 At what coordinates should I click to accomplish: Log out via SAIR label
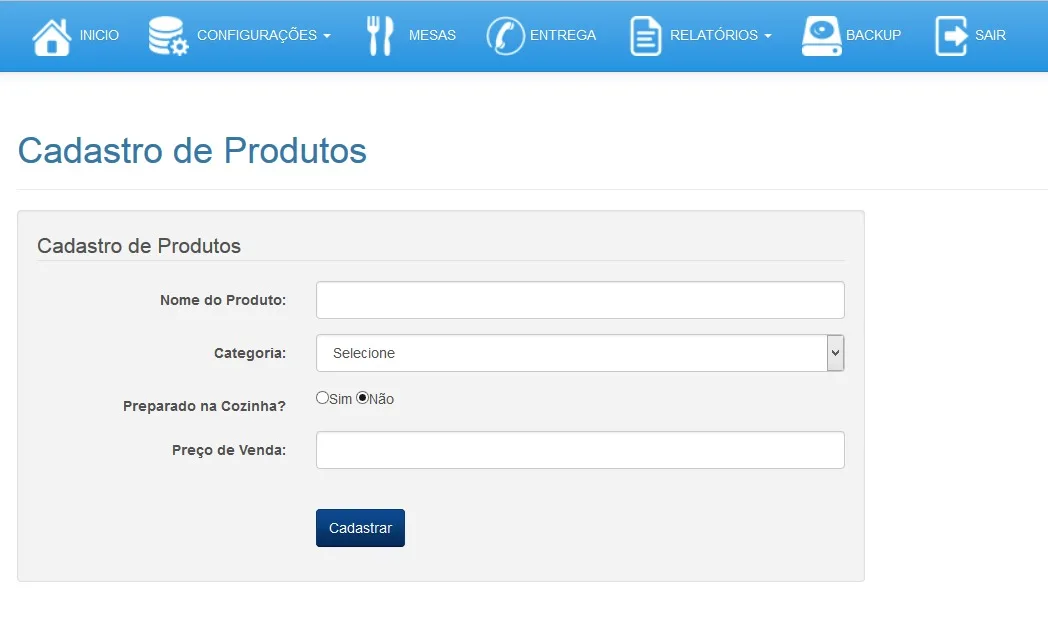click(x=991, y=35)
